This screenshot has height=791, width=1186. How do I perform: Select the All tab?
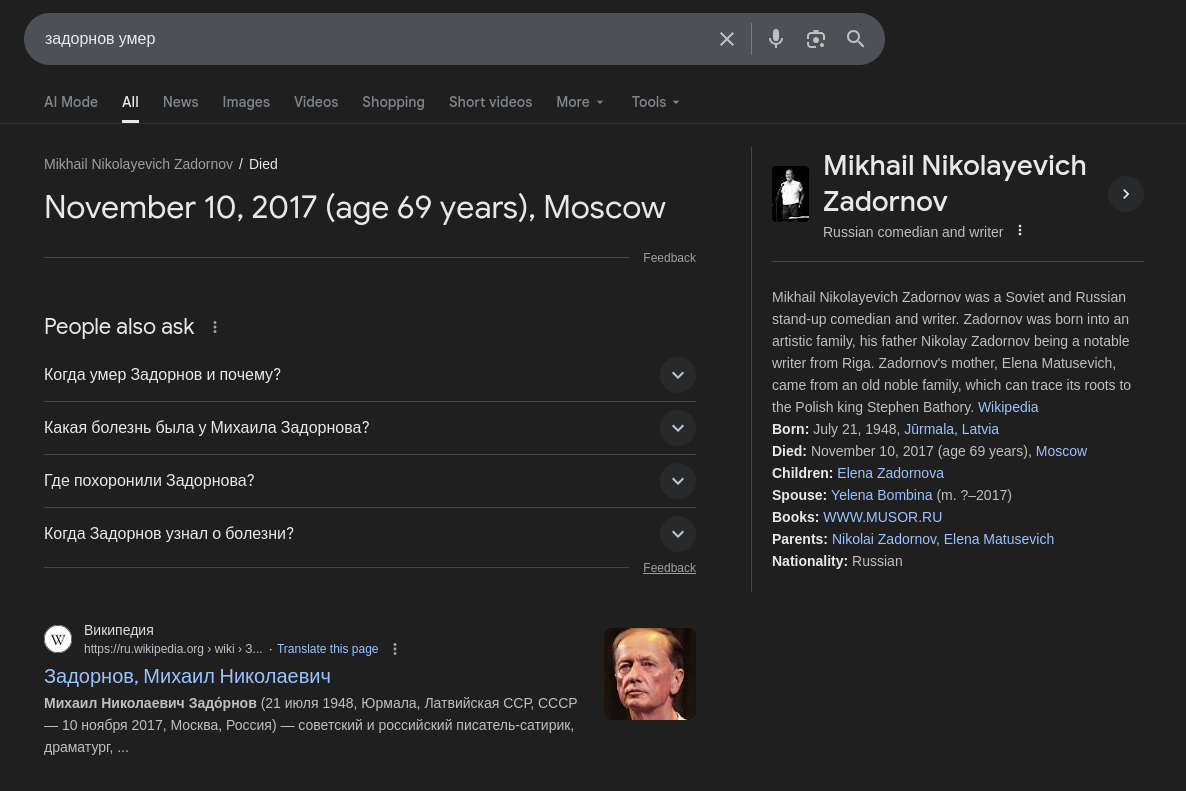point(130,102)
